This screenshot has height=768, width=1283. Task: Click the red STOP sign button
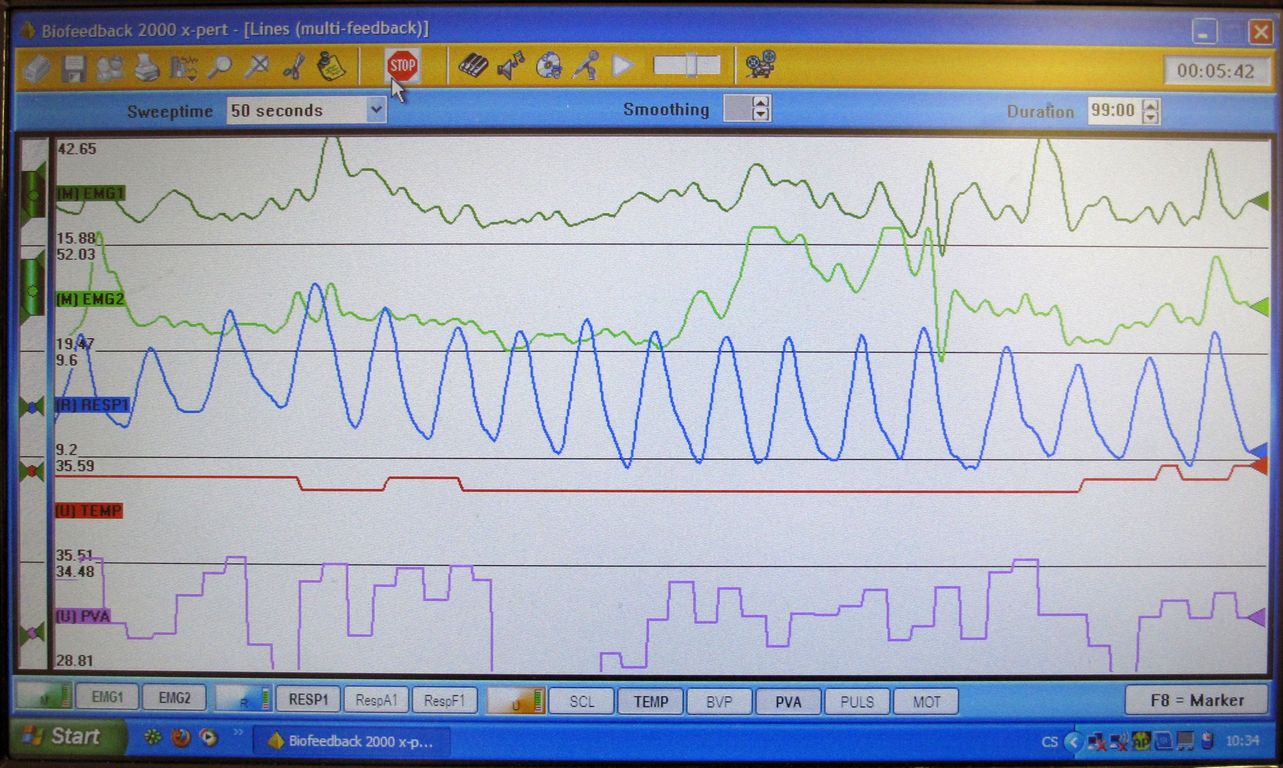coord(402,67)
